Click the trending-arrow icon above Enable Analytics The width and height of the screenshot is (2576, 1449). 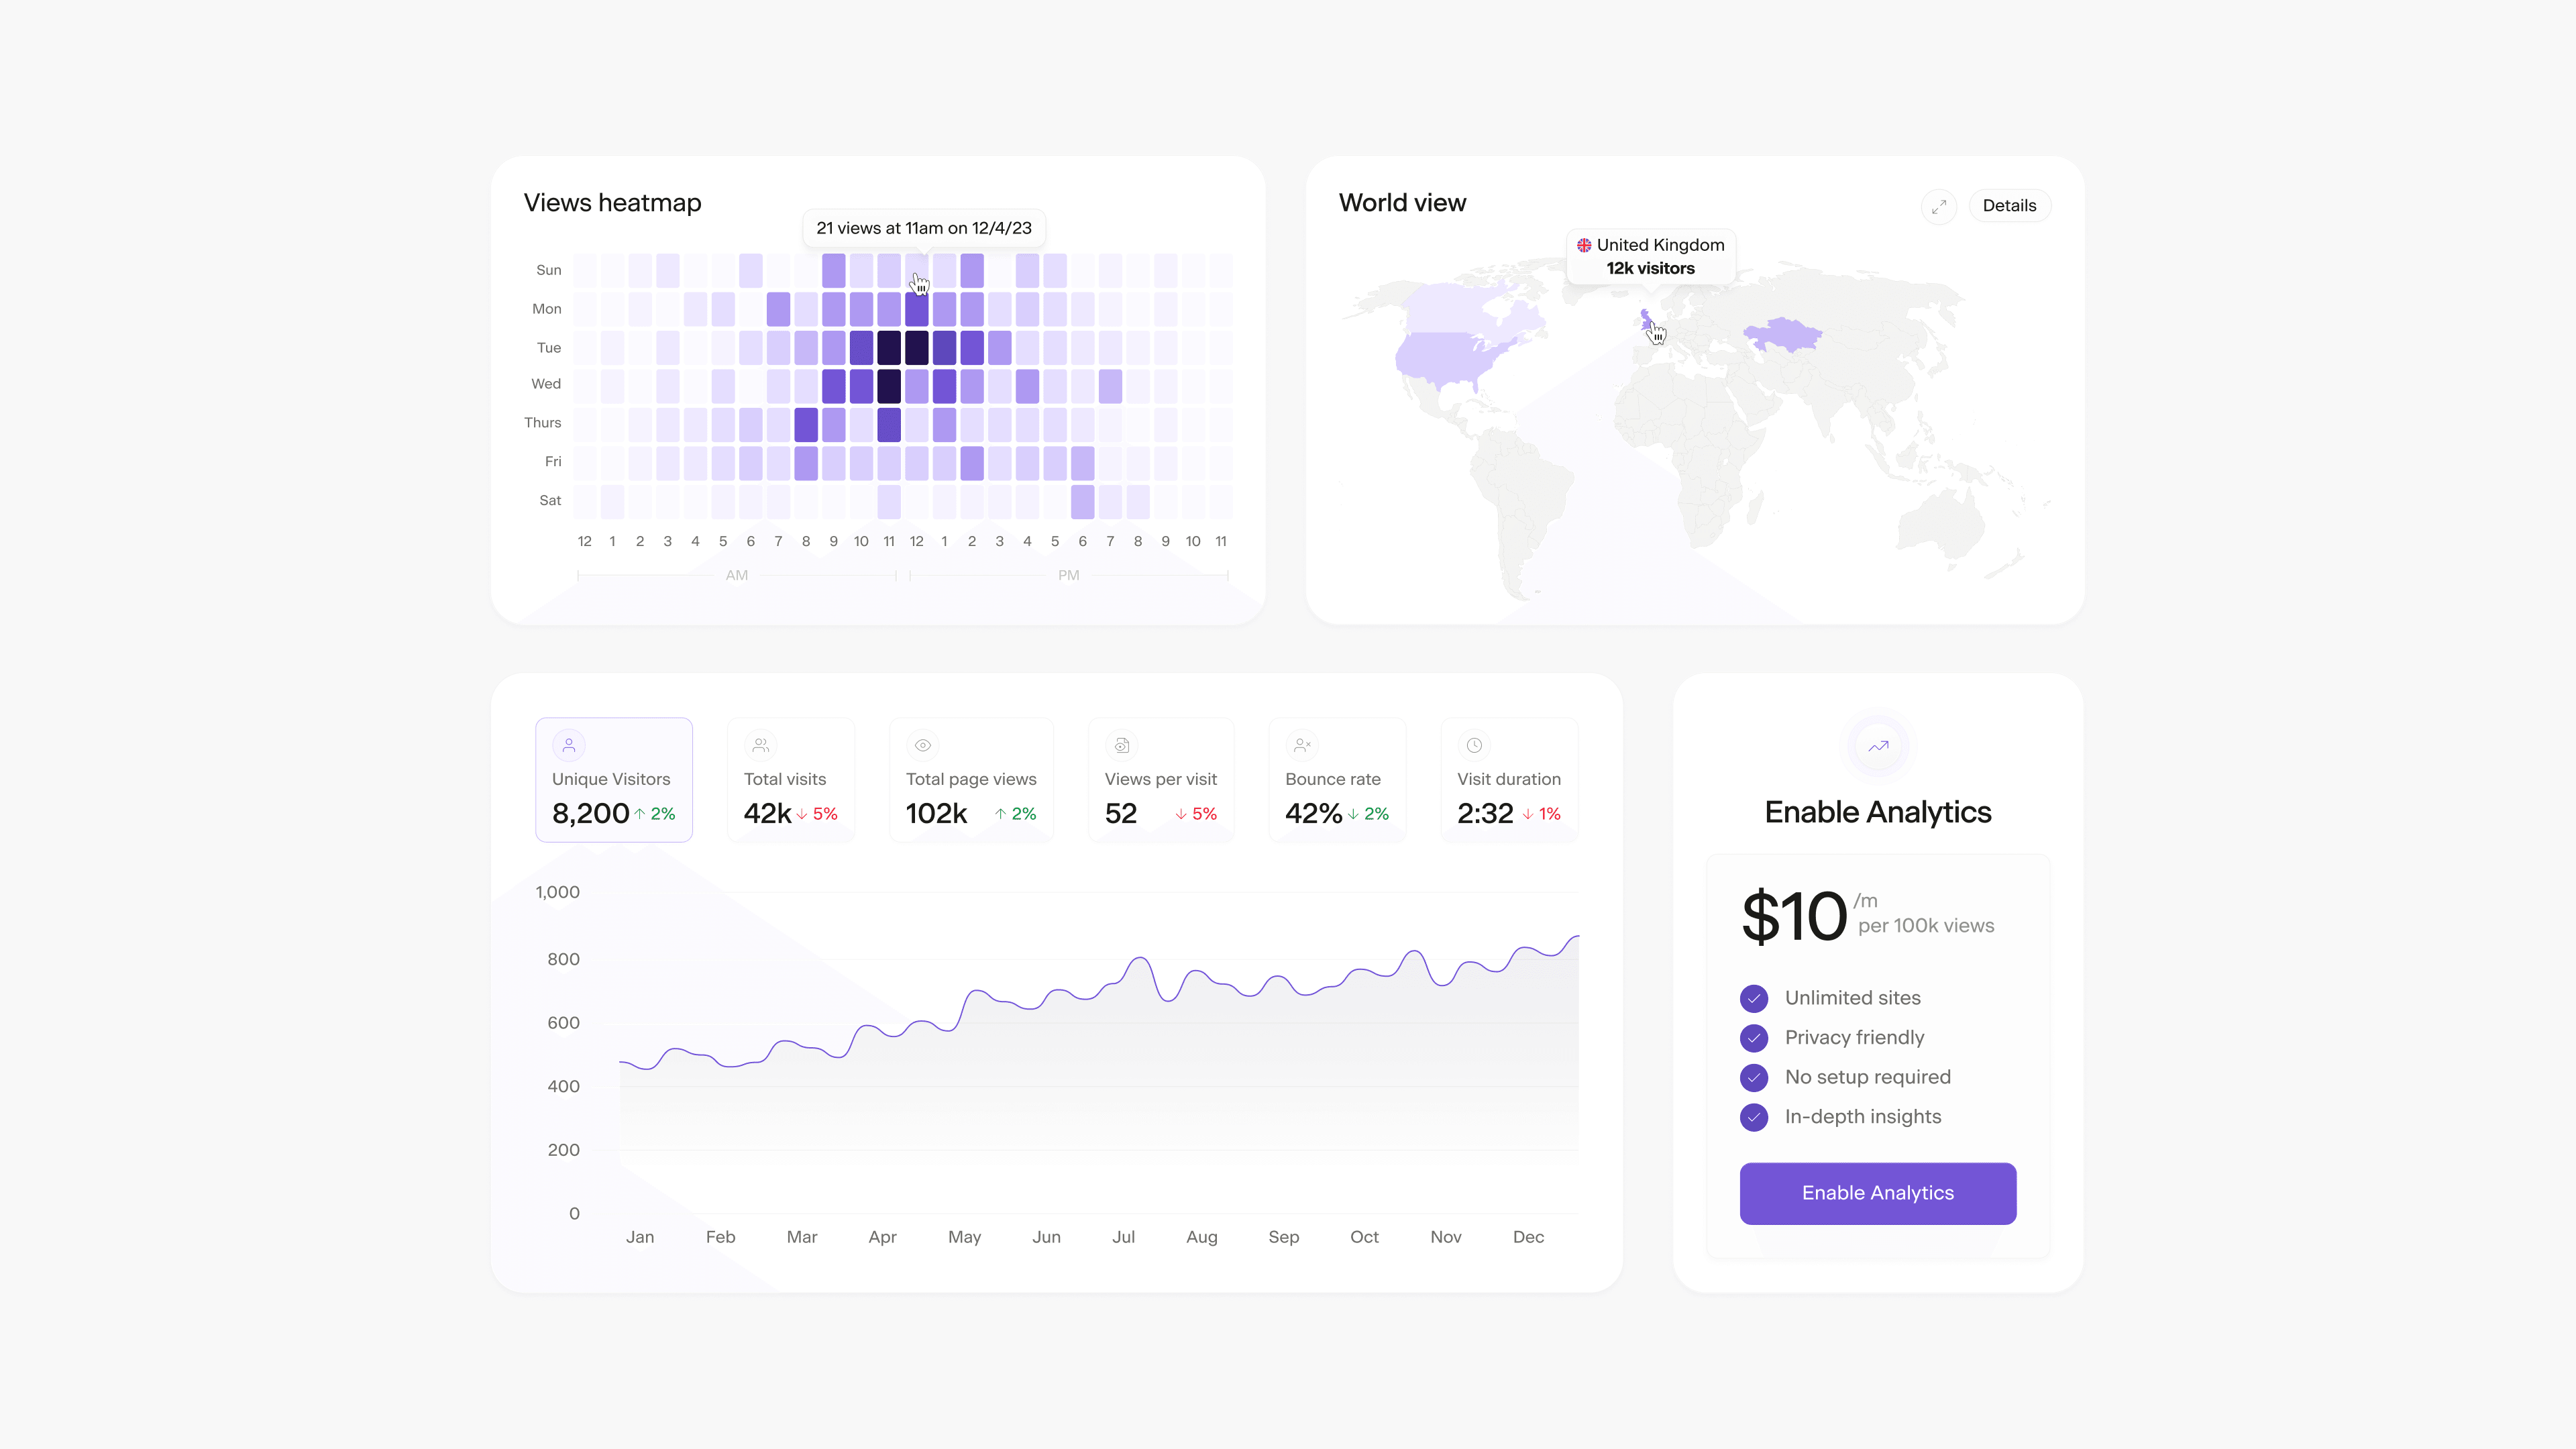1877,746
